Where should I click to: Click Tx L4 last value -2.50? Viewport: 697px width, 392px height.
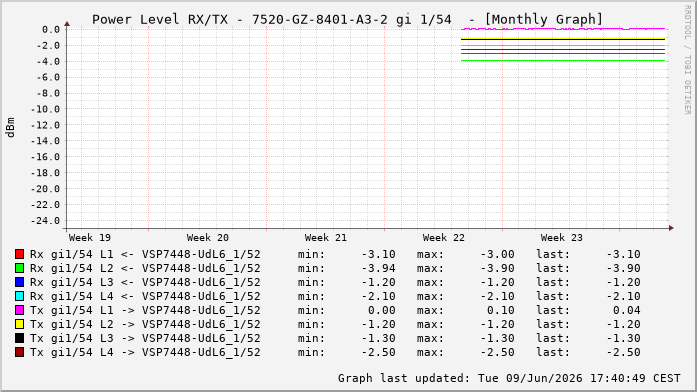pyautogui.click(x=623, y=352)
